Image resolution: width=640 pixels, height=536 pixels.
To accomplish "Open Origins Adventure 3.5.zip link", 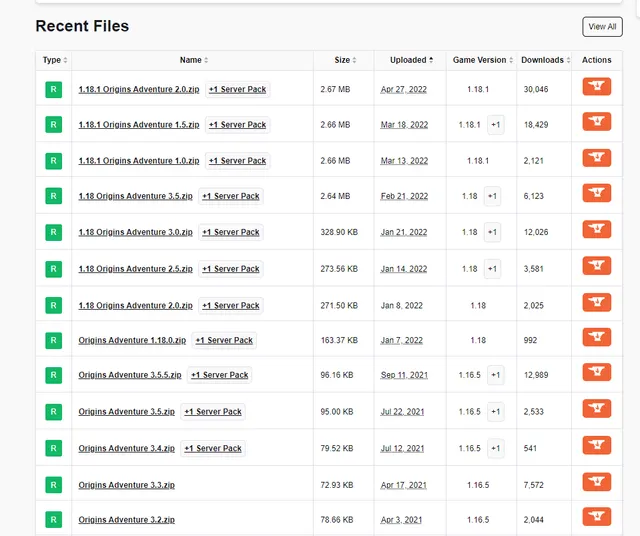I will coord(127,411).
